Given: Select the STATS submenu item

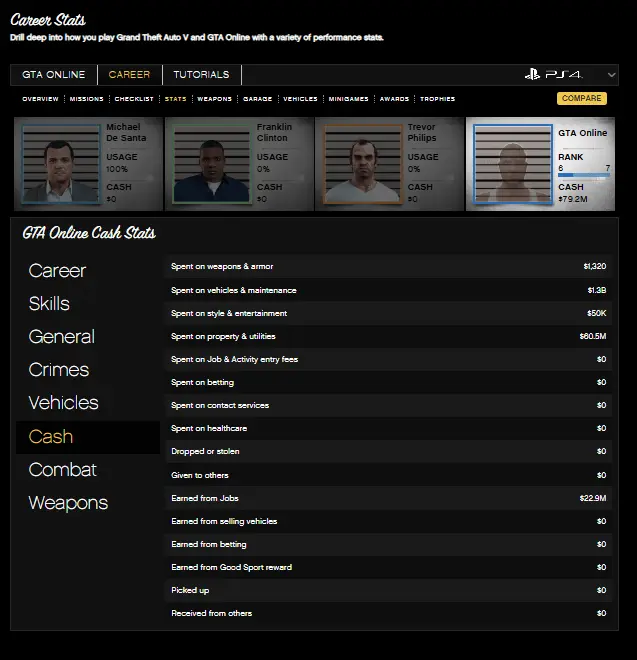Looking at the screenshot, I should click(175, 99).
